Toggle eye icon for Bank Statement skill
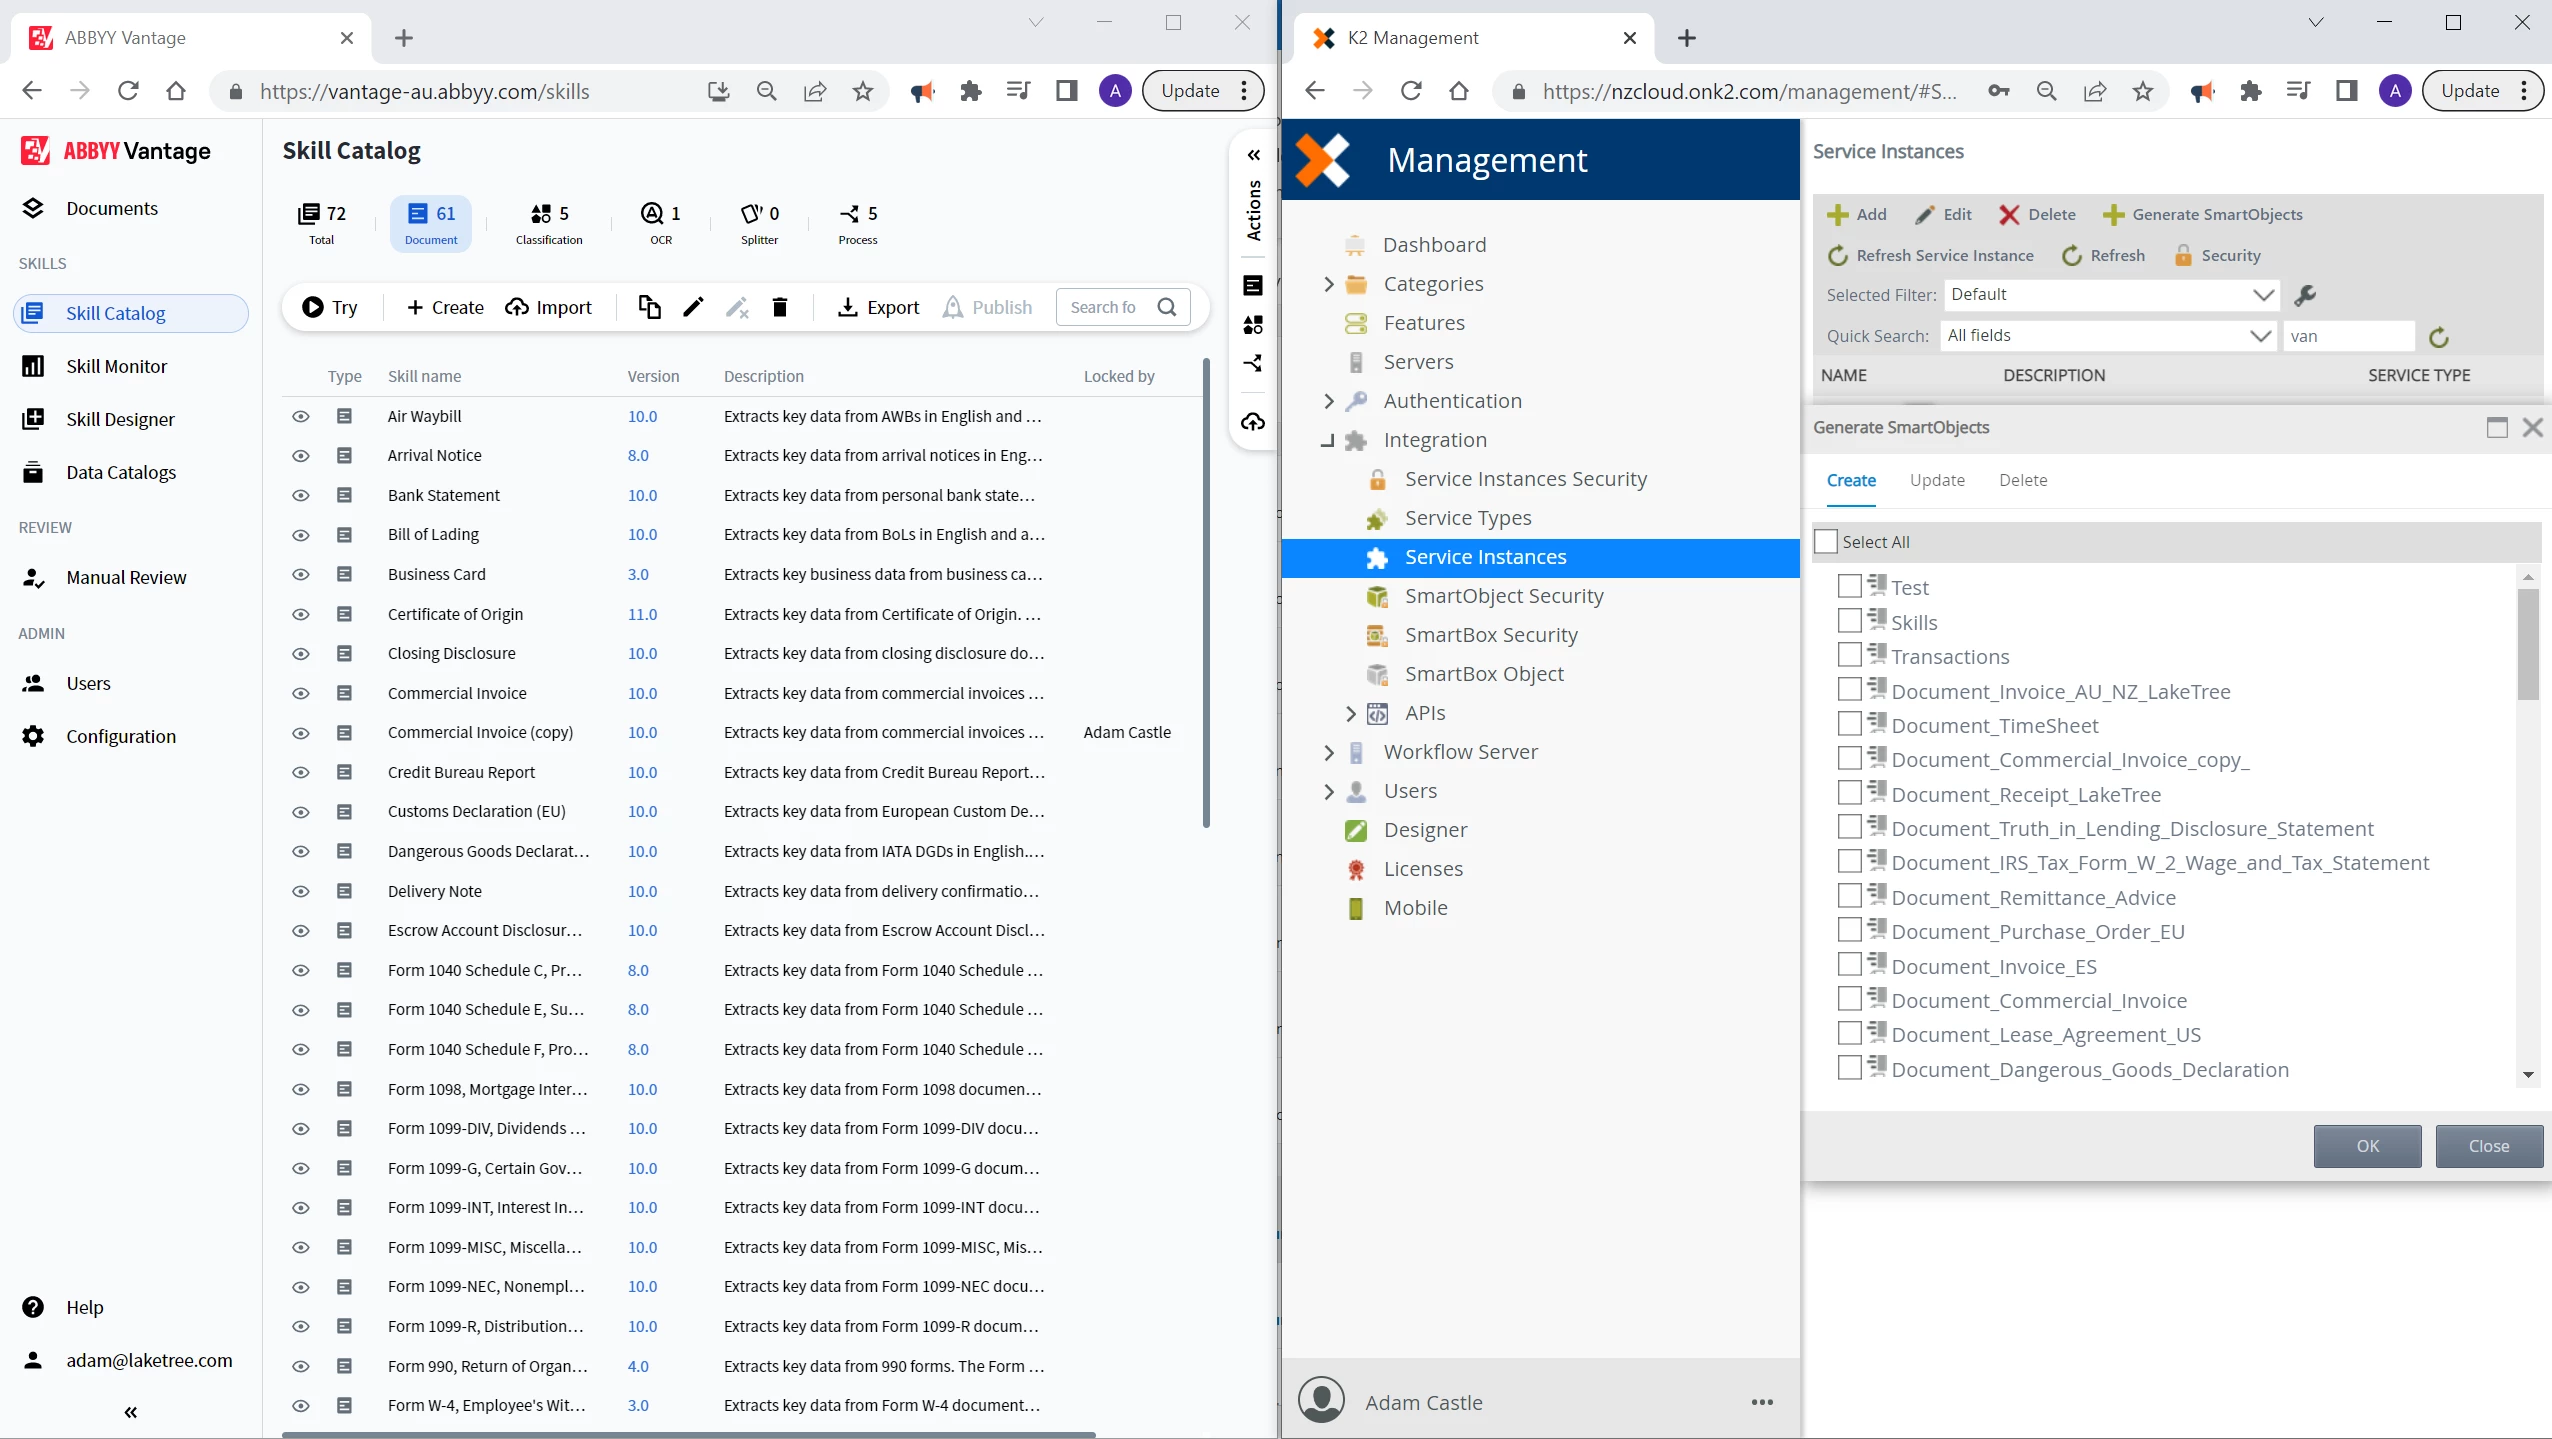The width and height of the screenshot is (2552, 1439). coord(300,495)
